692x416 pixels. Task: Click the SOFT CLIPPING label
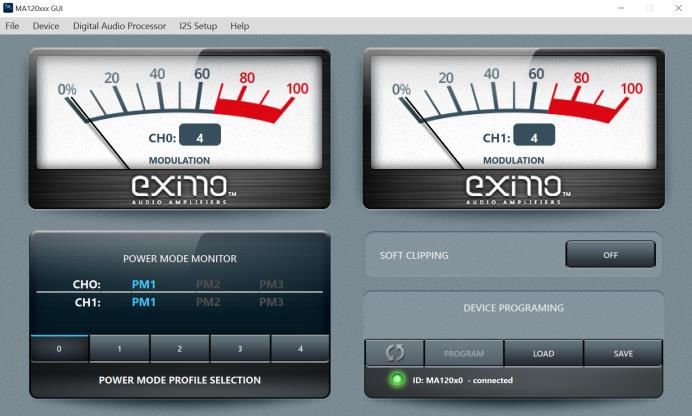[414, 255]
